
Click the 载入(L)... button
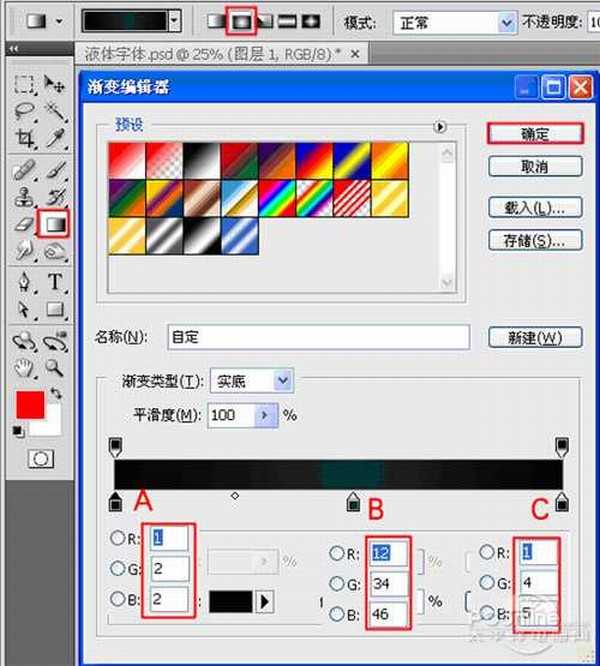535,208
